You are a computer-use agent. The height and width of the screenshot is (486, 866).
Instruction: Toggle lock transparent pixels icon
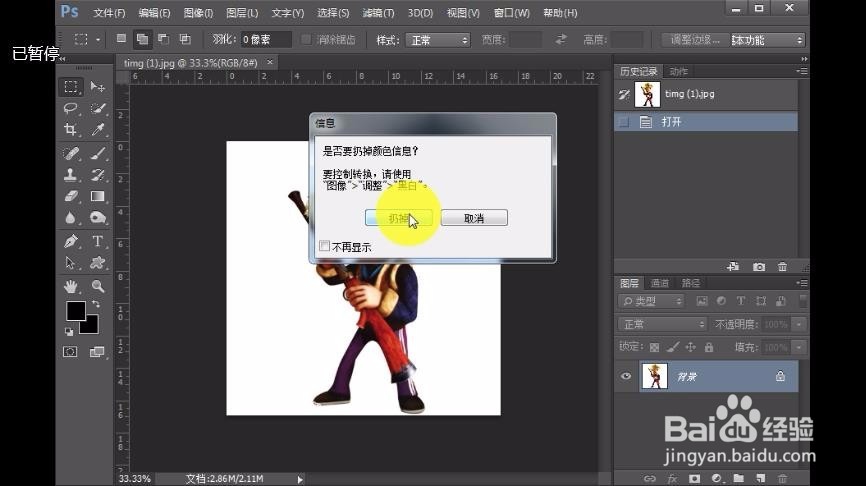[x=654, y=347]
